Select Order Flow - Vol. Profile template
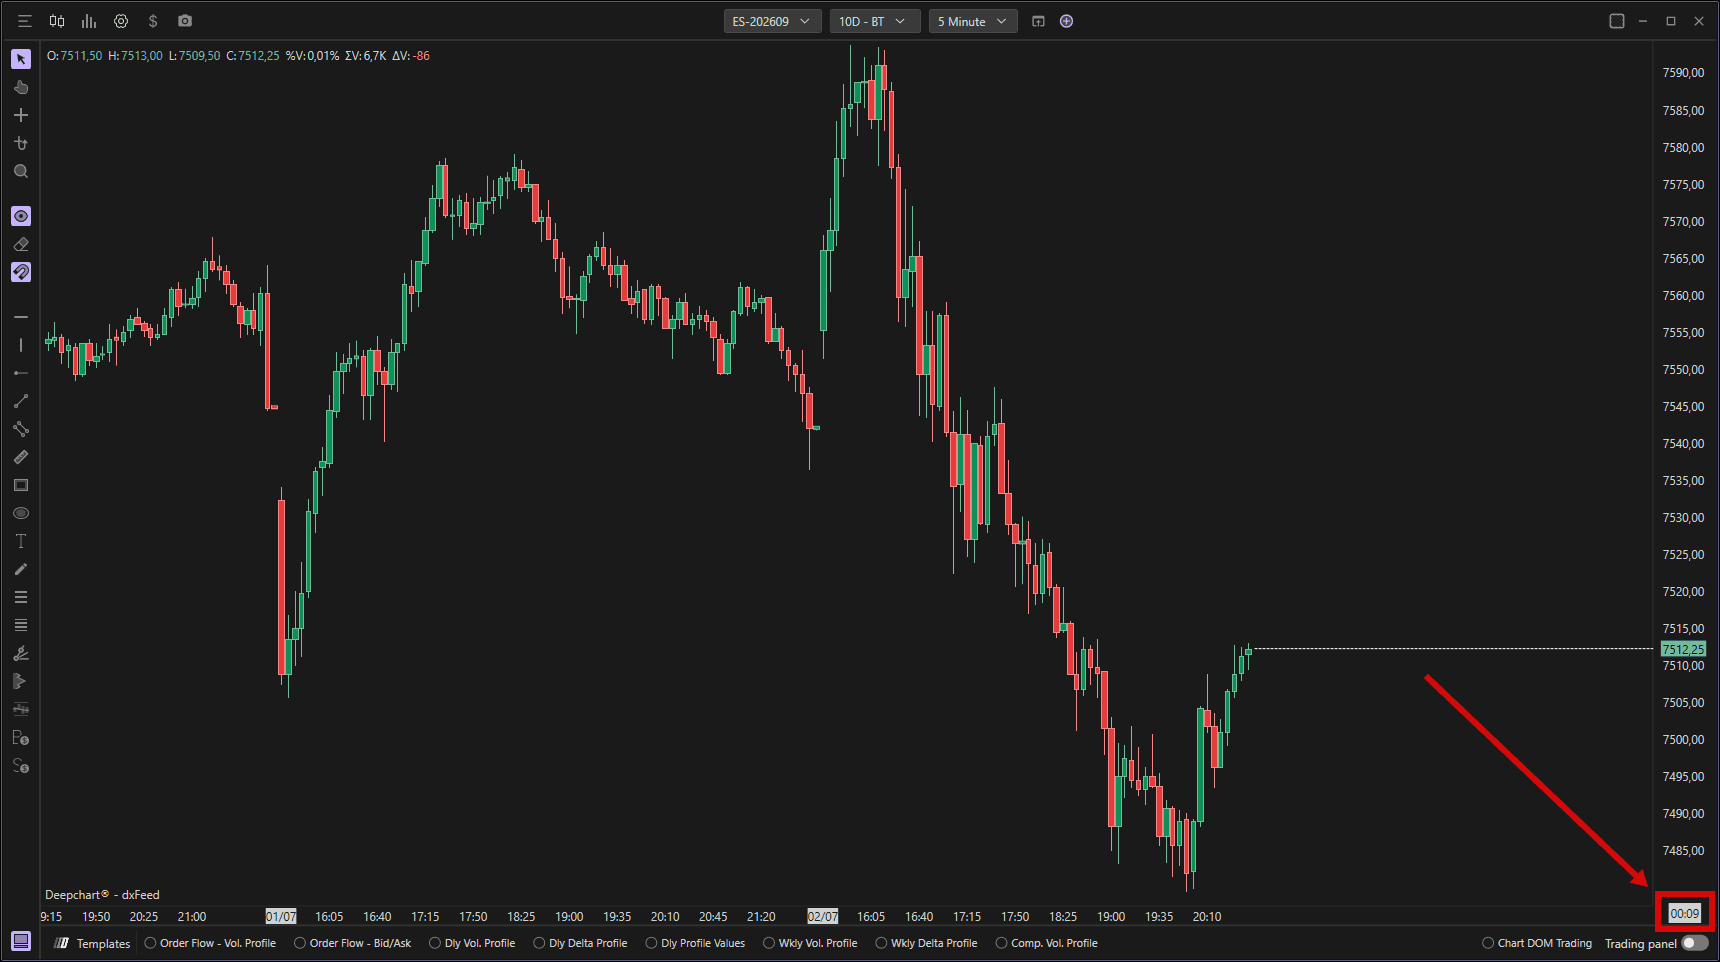Screen dimensions: 1720x962 [x=211, y=943]
